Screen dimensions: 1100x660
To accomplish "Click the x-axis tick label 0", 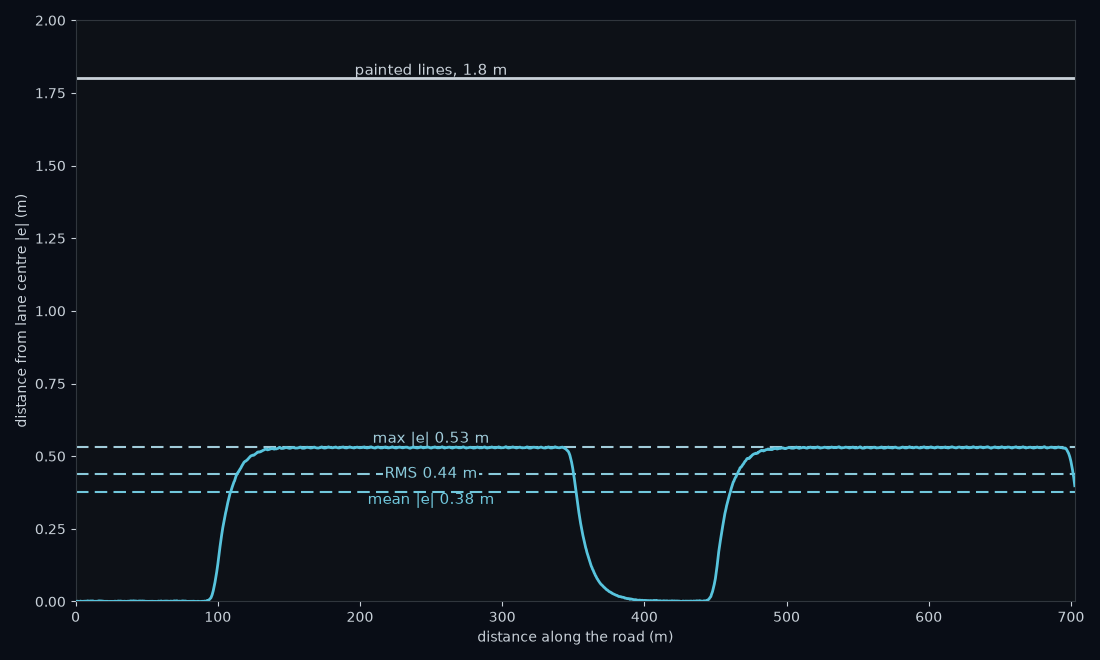I will [76, 617].
